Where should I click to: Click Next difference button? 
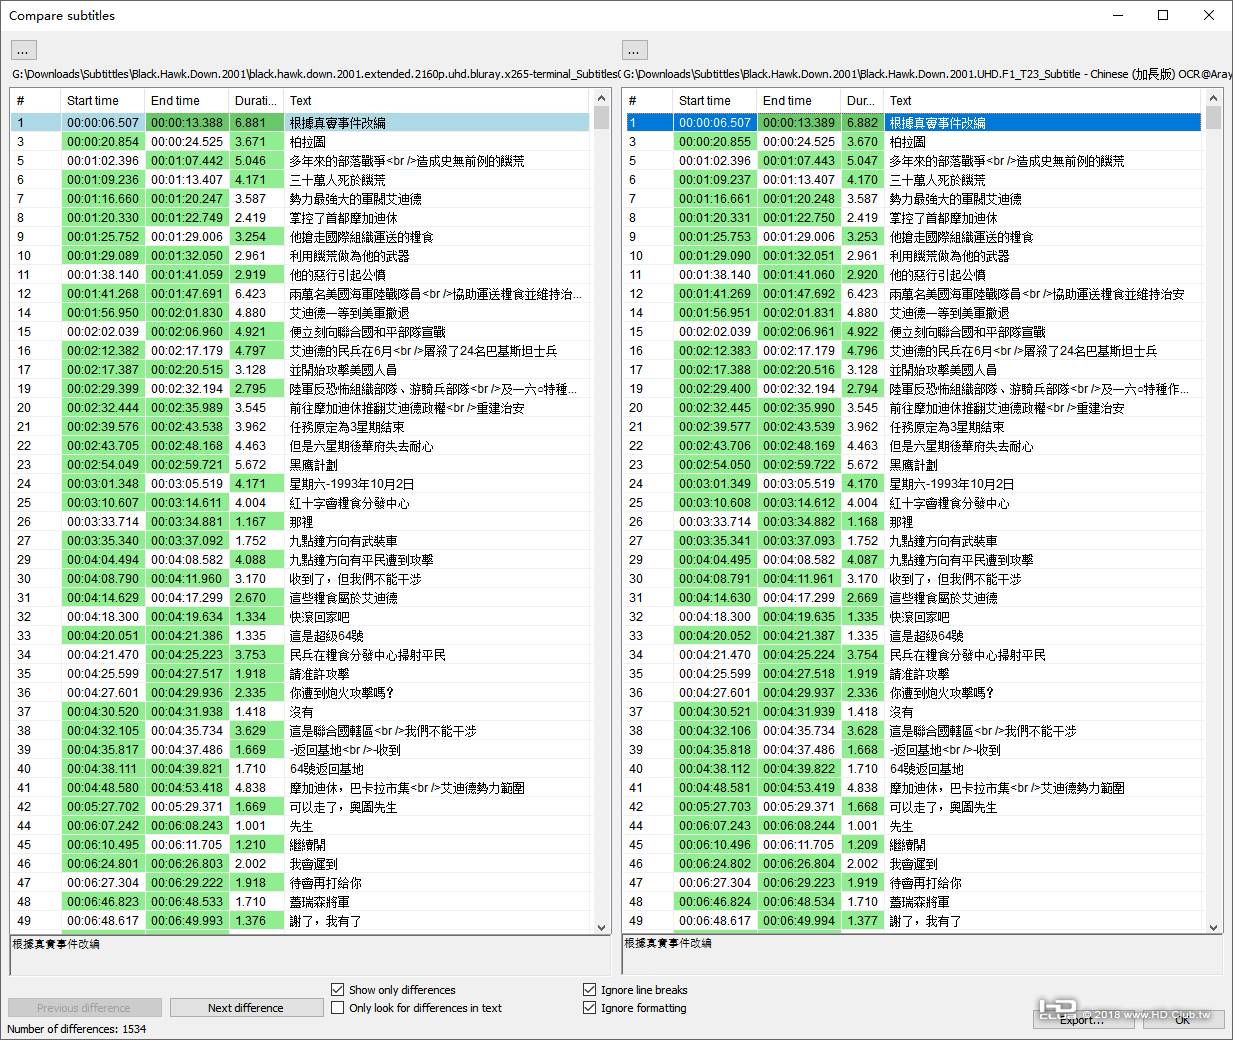pos(246,1008)
